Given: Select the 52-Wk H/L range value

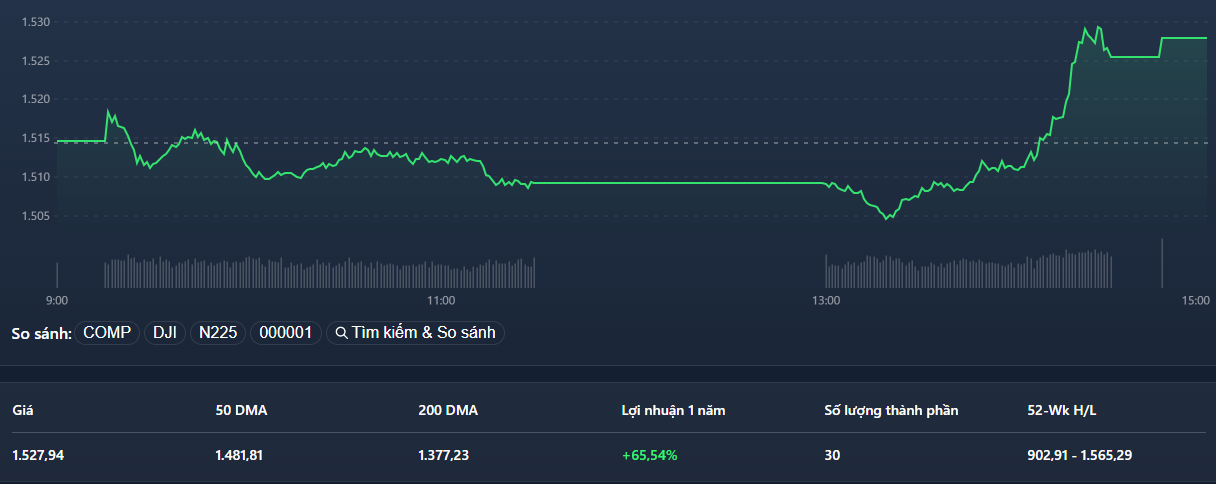Looking at the screenshot, I should (1079, 455).
